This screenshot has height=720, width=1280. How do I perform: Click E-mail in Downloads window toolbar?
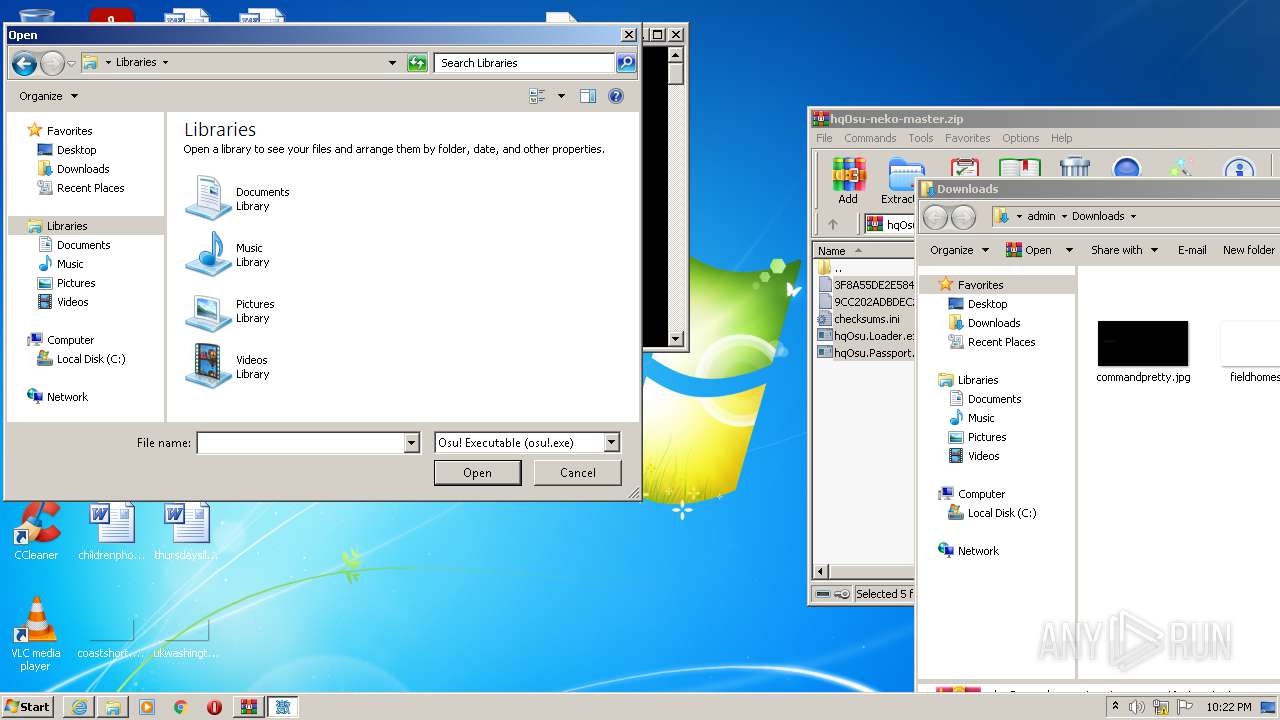(x=1192, y=250)
